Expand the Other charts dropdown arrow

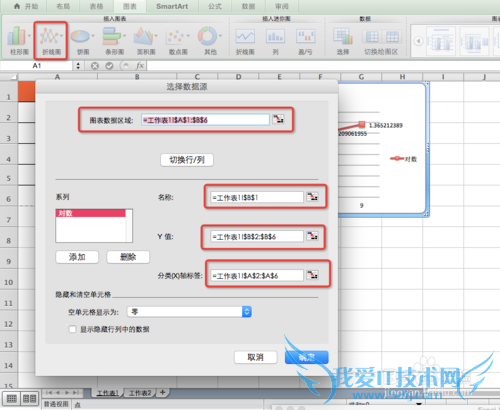pos(220,35)
